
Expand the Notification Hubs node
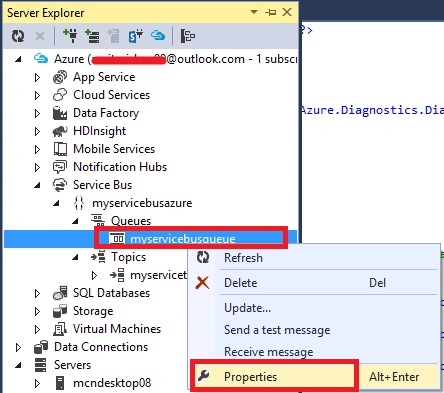(x=37, y=167)
